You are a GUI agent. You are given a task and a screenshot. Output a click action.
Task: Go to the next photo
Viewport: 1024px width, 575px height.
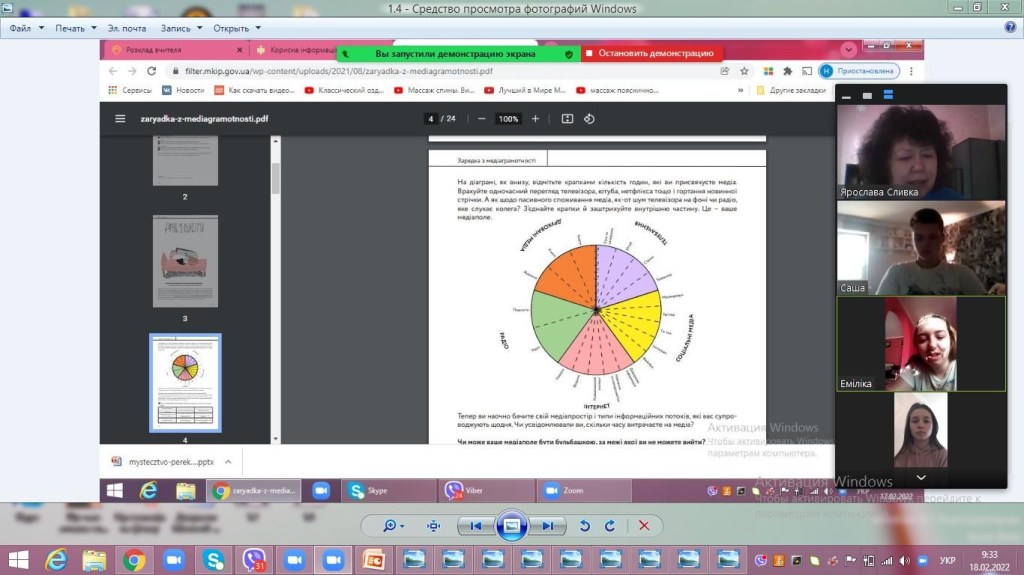tap(545, 525)
